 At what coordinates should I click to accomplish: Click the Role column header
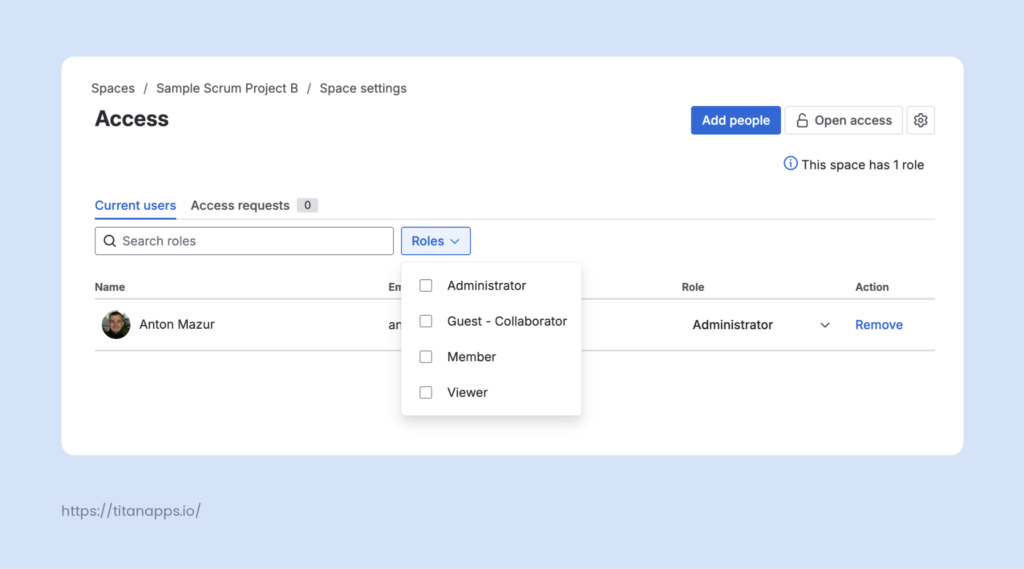[693, 287]
